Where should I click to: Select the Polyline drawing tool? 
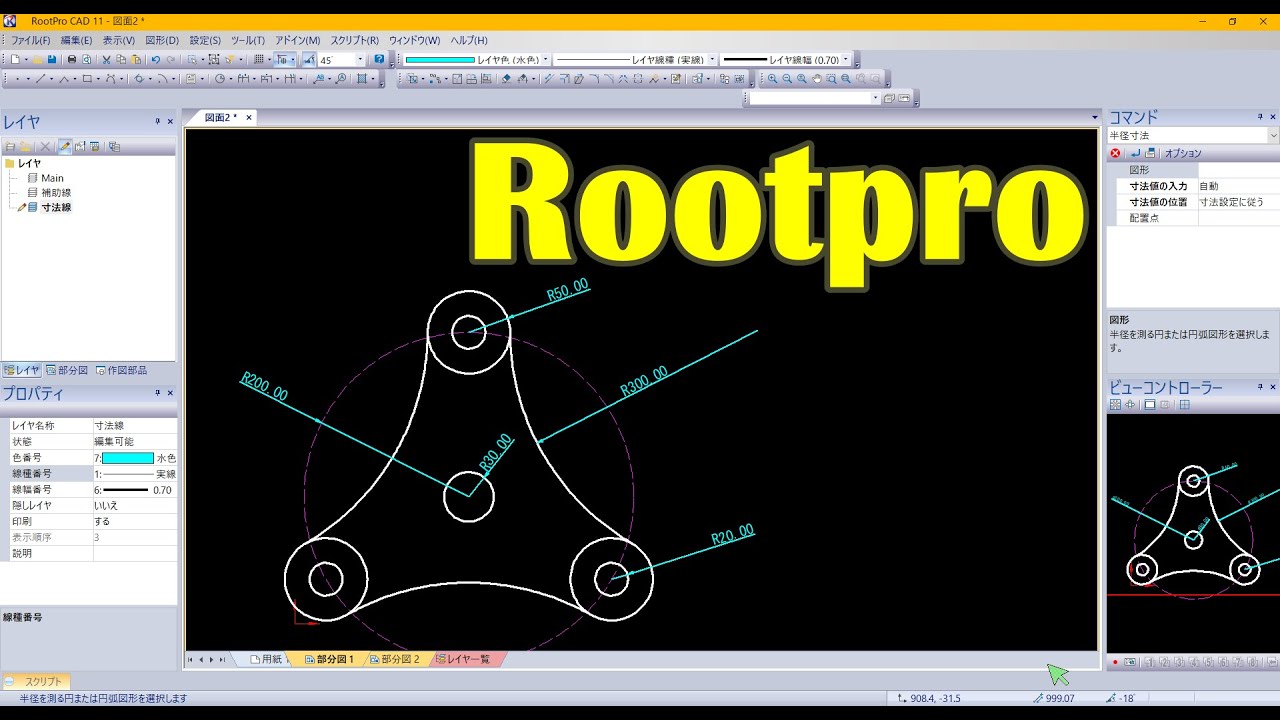coord(64,79)
